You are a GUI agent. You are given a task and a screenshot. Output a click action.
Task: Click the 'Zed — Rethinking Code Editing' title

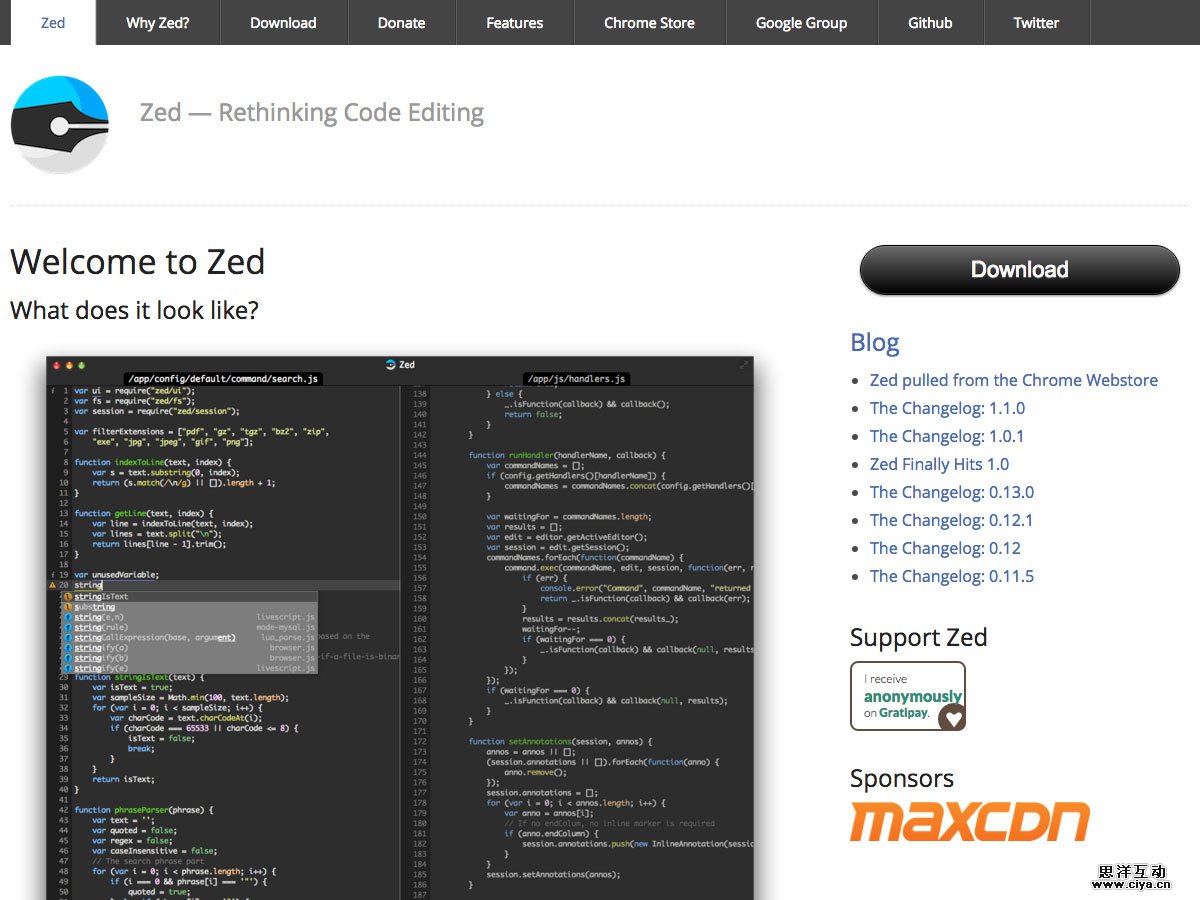[312, 113]
